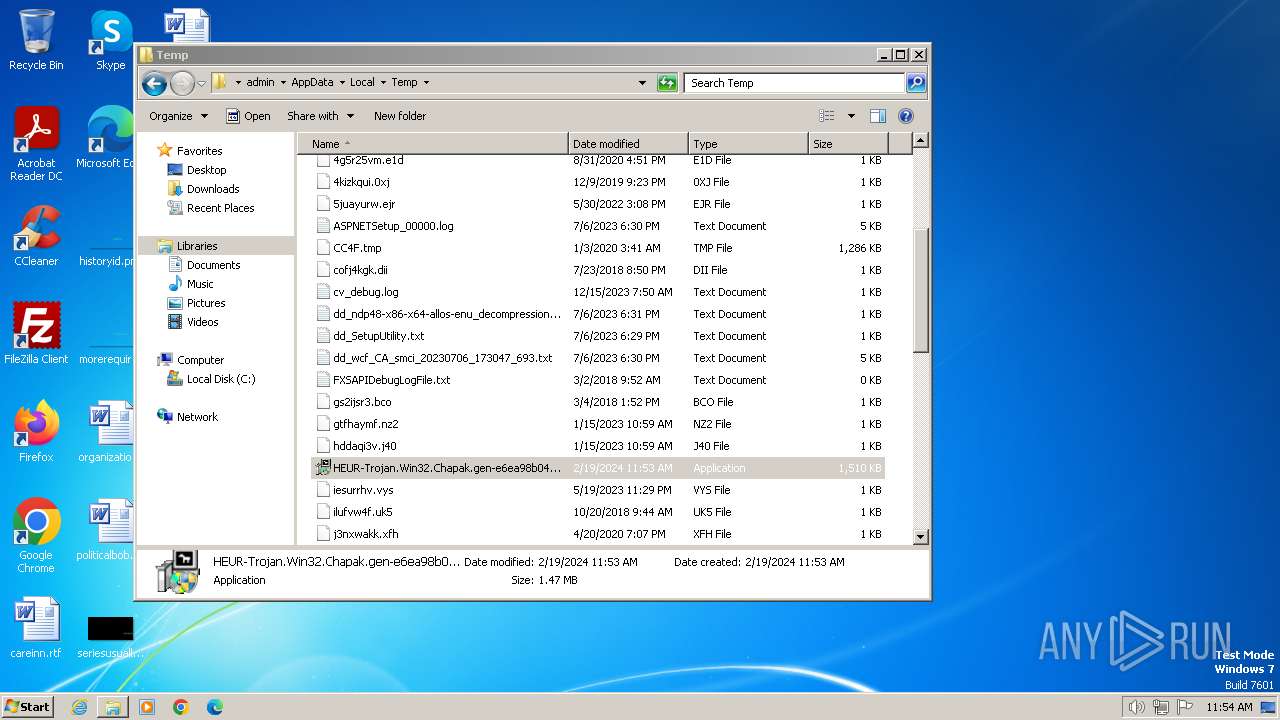Screen dimensions: 1280x720
Task: Open the Share with menu
Action: (x=319, y=116)
